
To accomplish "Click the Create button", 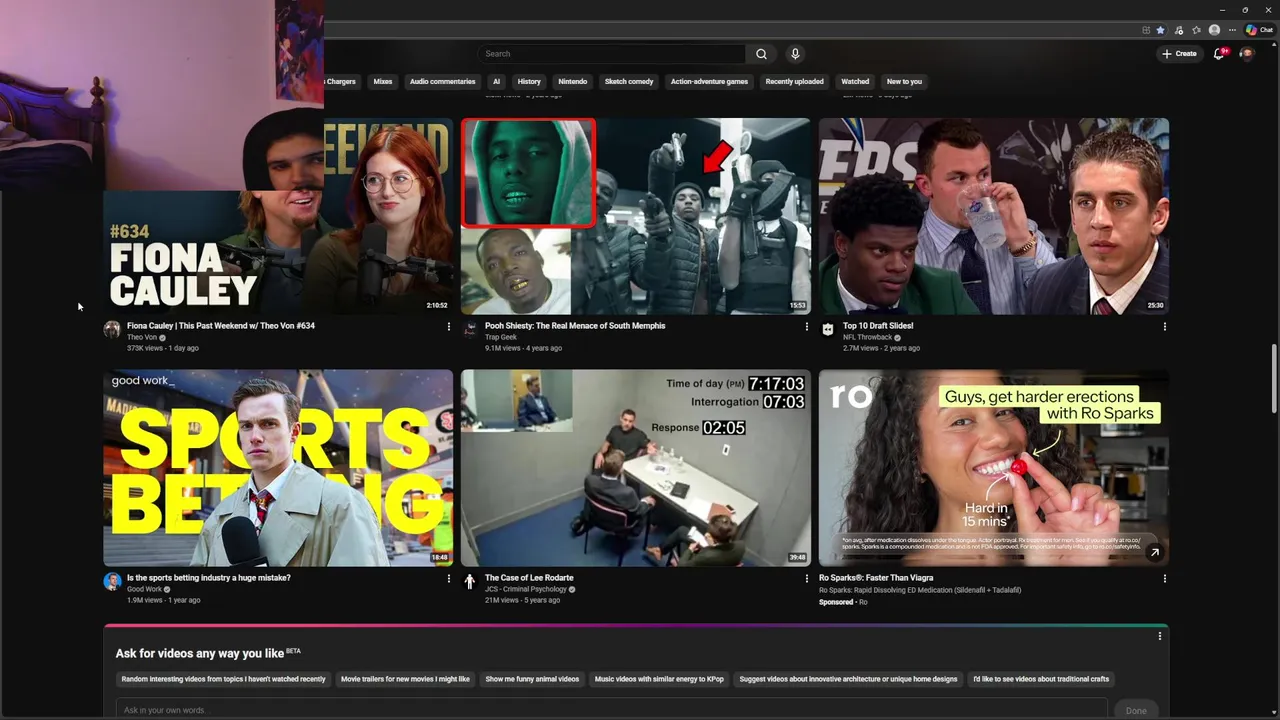I will pos(1179,54).
